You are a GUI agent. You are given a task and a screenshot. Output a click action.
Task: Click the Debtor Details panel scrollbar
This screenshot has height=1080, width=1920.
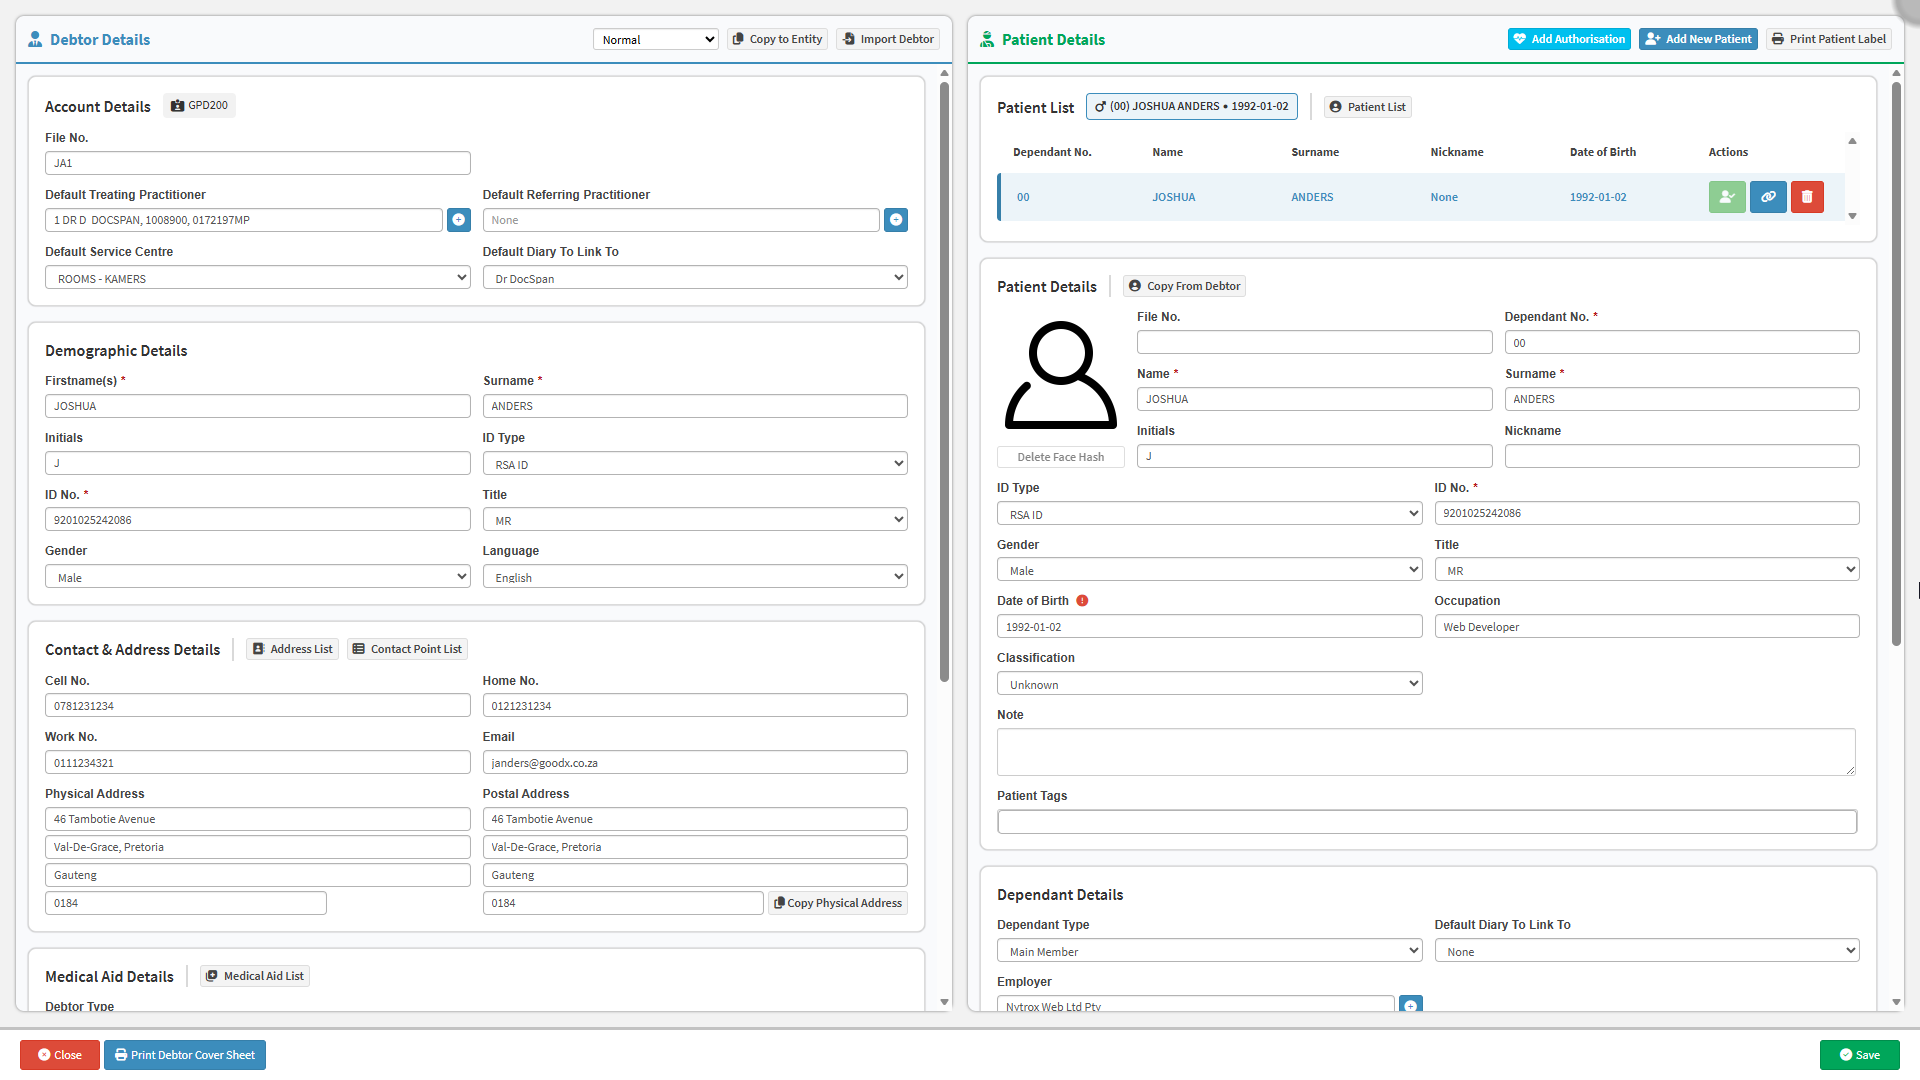tap(944, 380)
